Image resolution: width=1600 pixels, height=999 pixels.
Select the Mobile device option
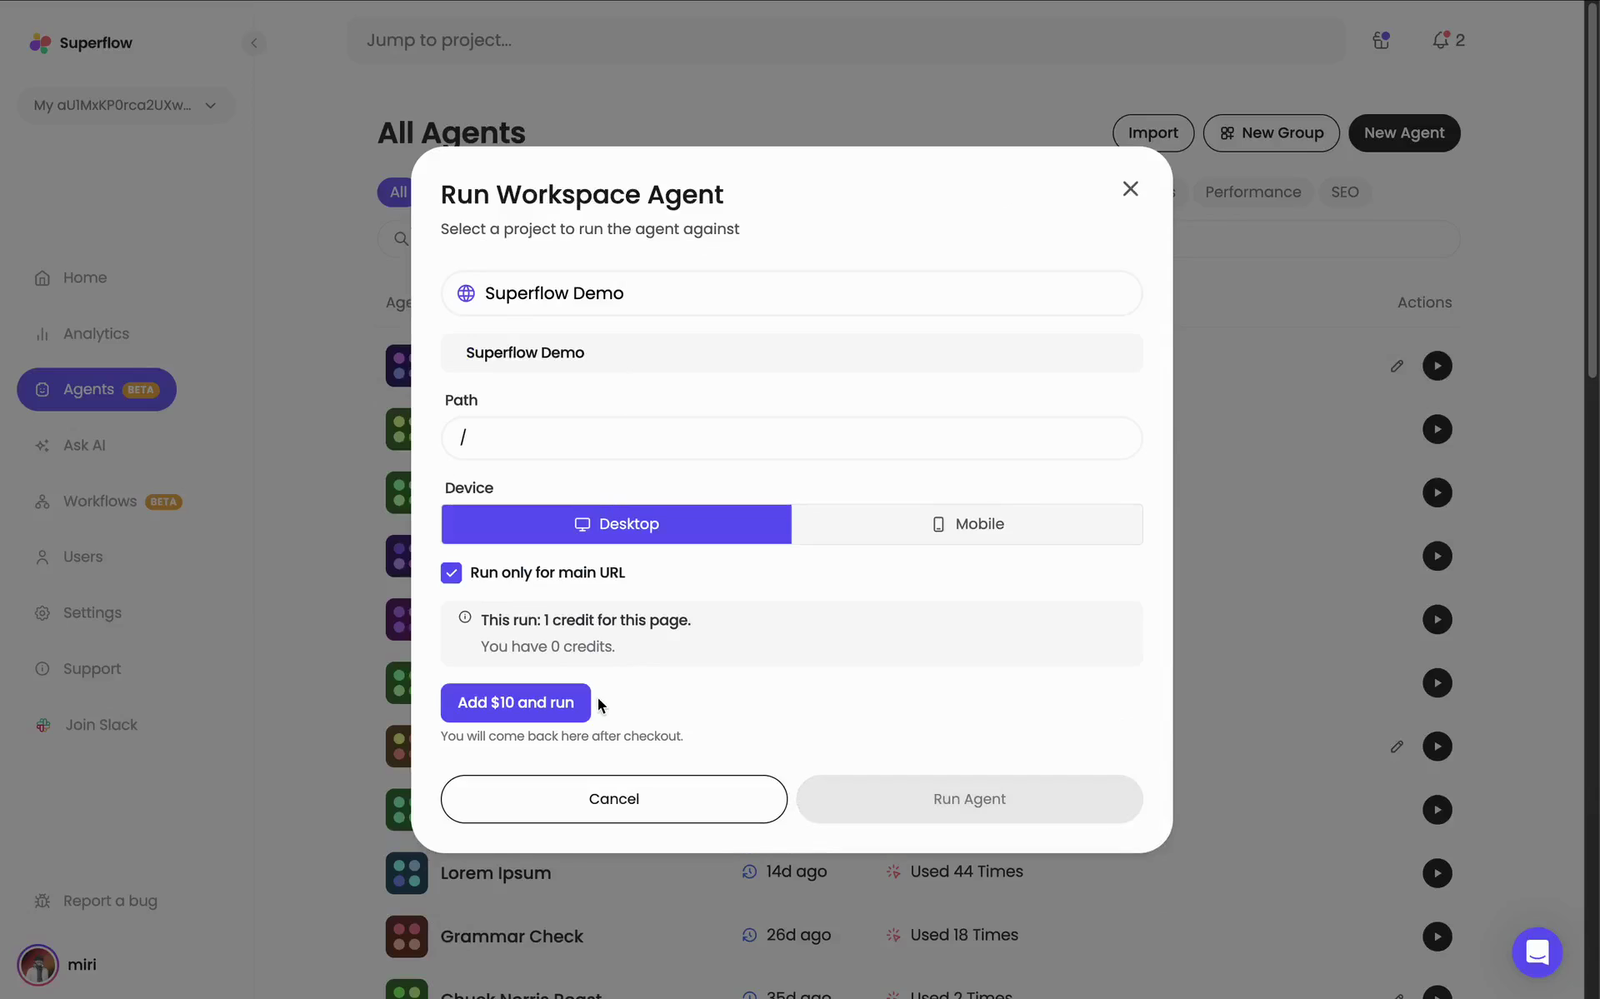tap(967, 524)
